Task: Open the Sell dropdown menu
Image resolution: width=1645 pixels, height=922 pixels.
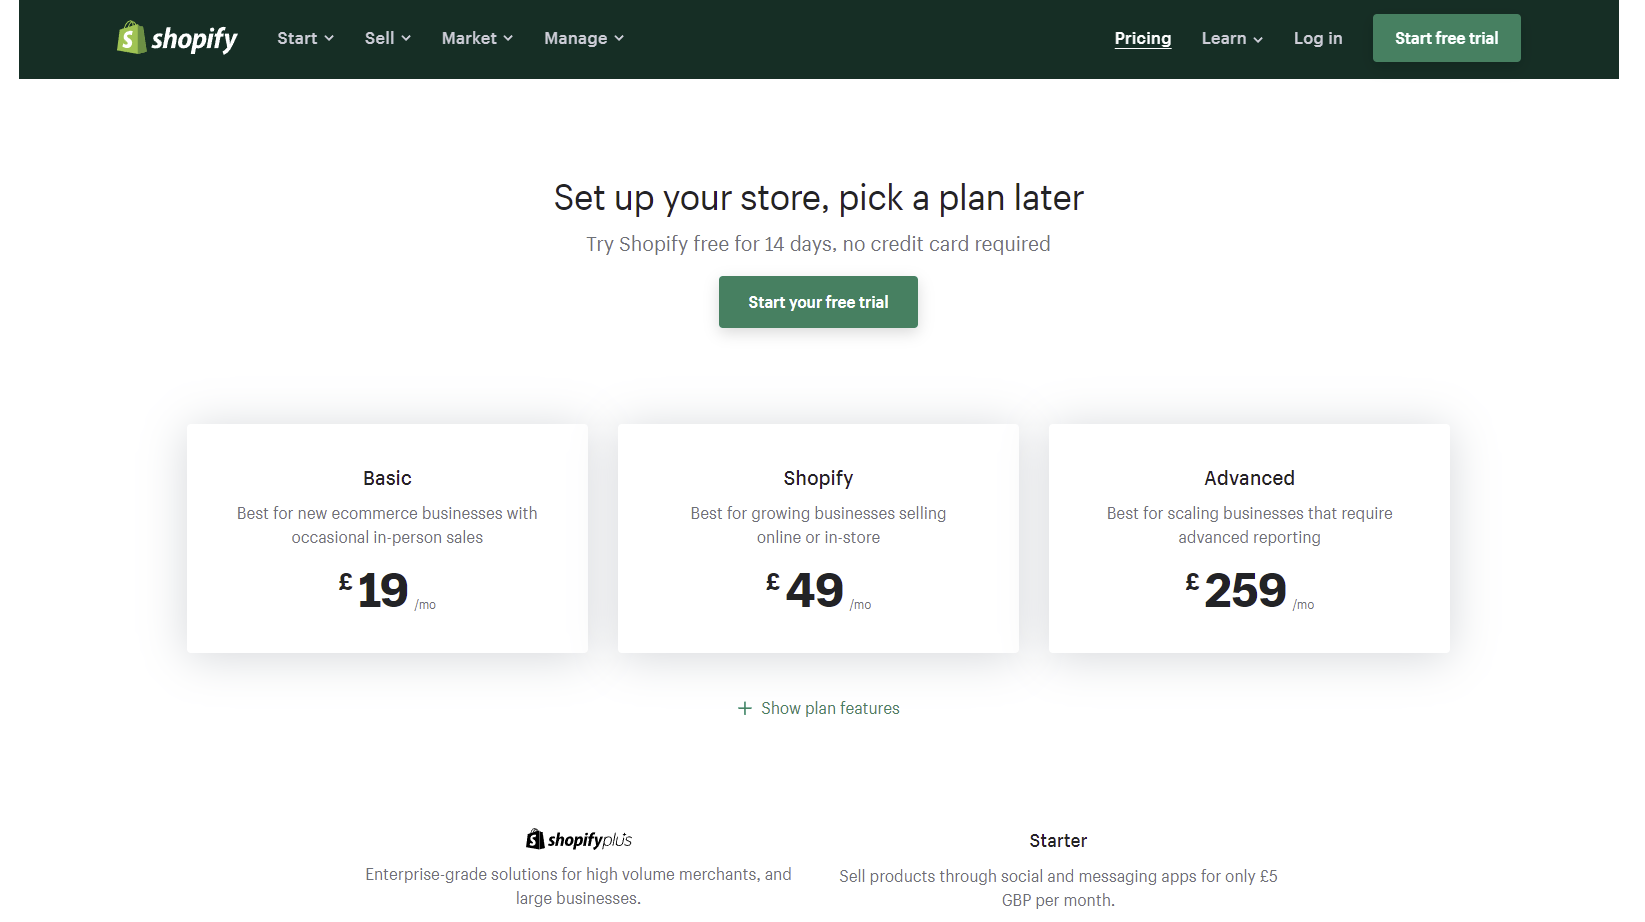Action: tap(387, 38)
